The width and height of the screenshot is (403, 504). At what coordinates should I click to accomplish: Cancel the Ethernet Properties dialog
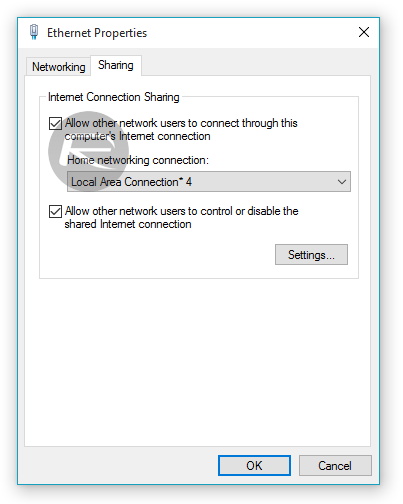point(335,465)
